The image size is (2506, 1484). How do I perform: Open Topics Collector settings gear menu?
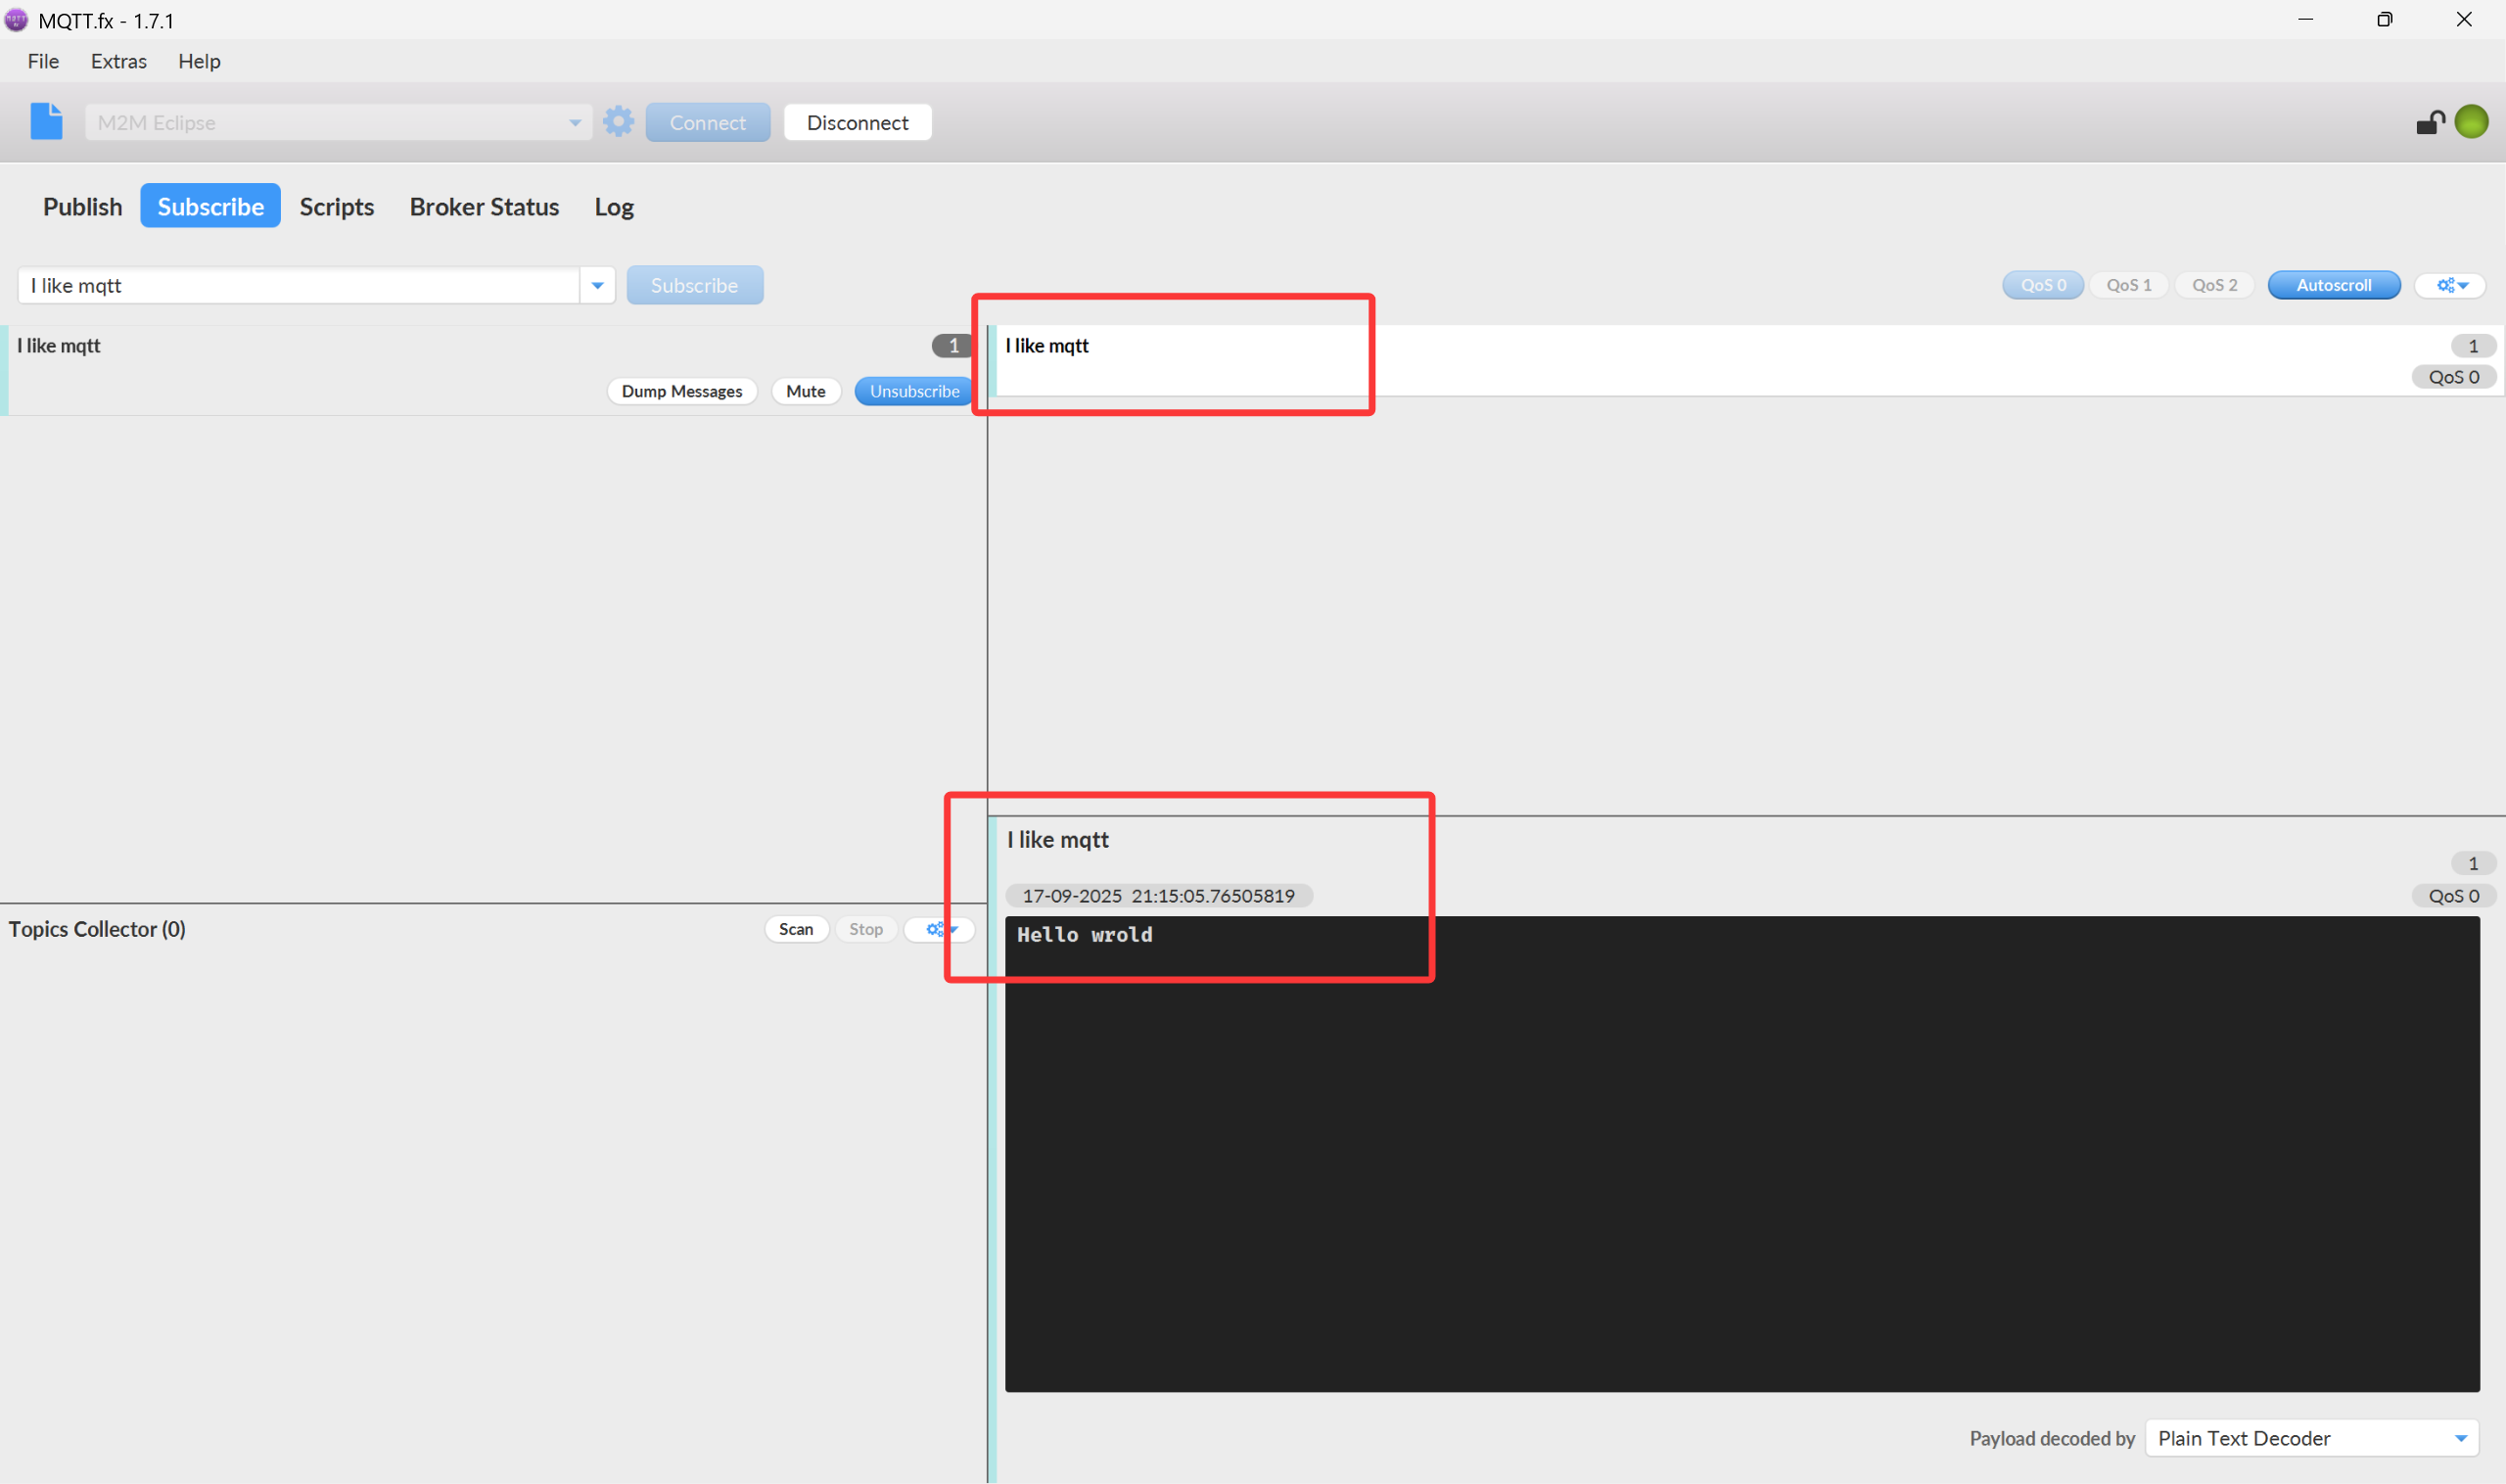(940, 929)
